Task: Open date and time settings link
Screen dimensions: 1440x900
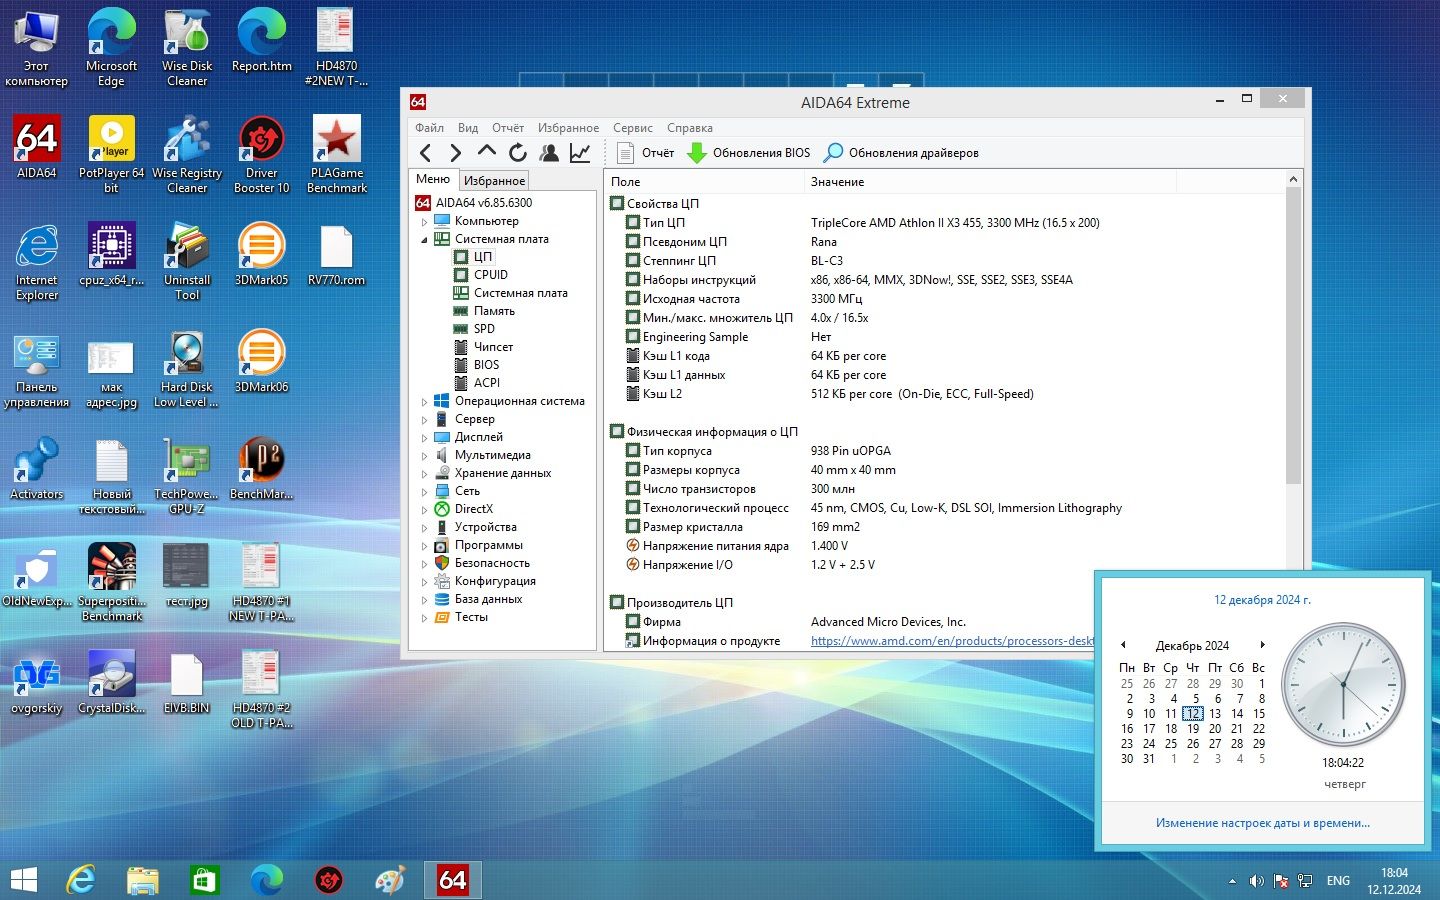Action: [x=1263, y=823]
